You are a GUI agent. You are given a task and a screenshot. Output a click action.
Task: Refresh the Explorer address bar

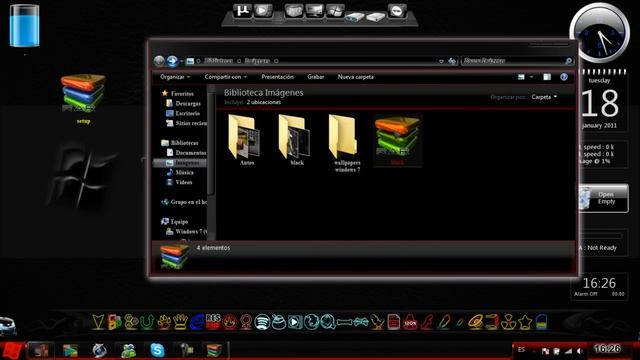(x=452, y=61)
